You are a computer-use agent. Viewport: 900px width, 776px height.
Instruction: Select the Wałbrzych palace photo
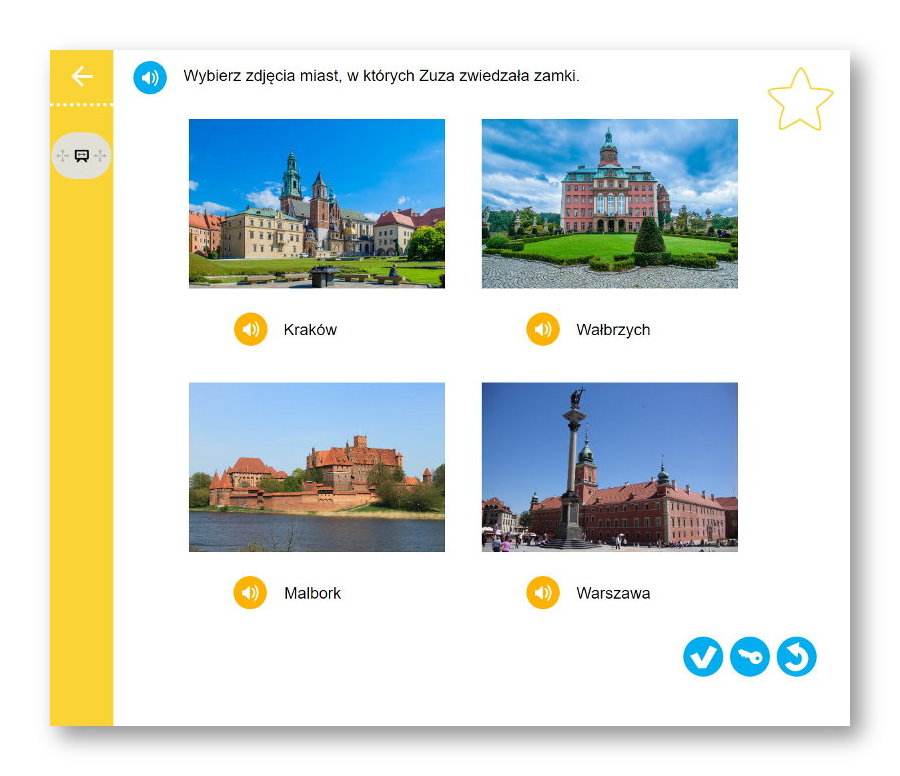coord(610,204)
